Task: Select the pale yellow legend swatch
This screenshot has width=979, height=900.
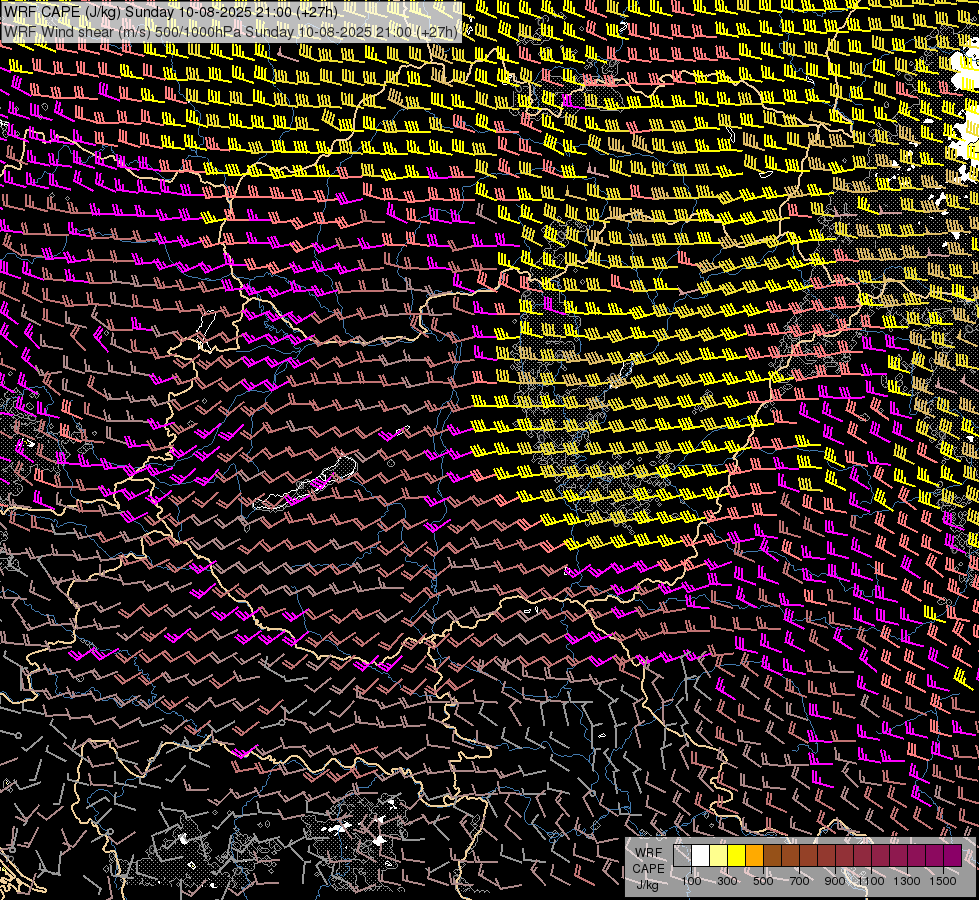Action: (719, 855)
